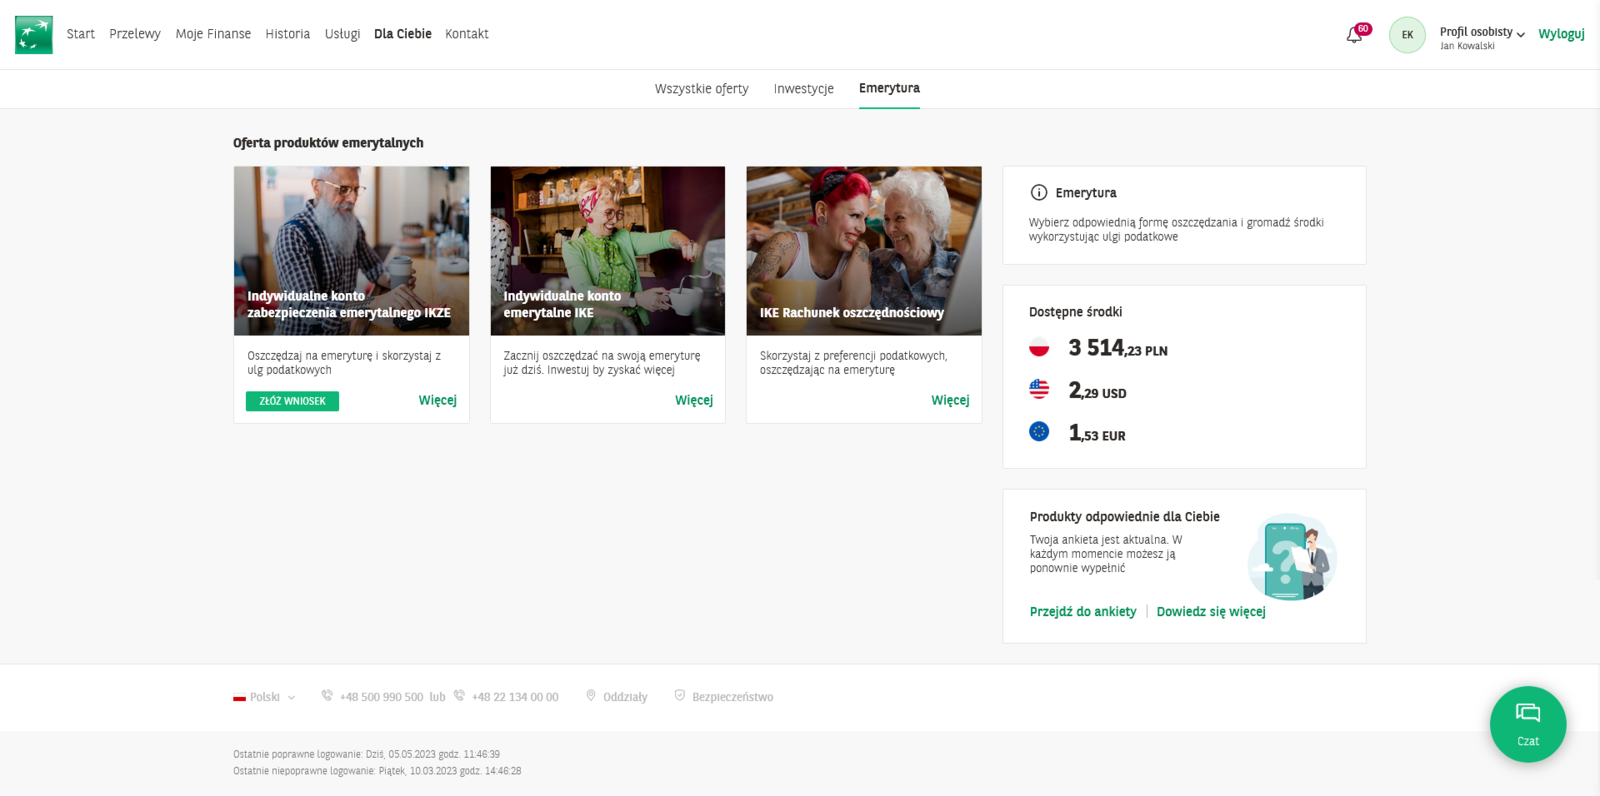This screenshot has height=796, width=1600.
Task: Switch to Wszystkie oferty tab
Action: 702,89
